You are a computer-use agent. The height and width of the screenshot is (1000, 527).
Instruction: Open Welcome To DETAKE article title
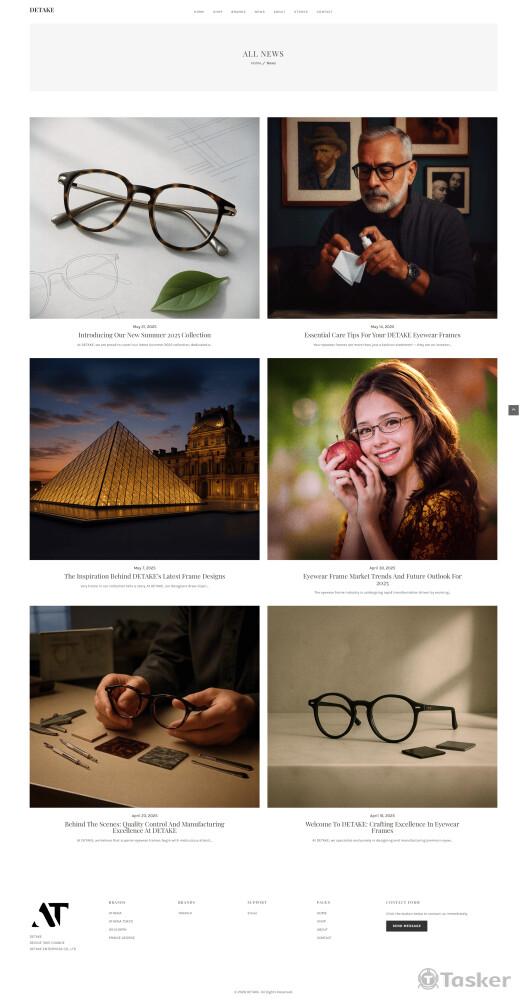(x=382, y=827)
